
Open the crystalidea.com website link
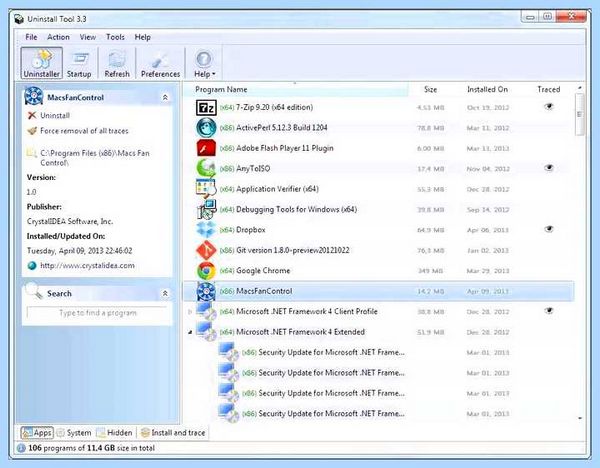[x=87, y=266]
